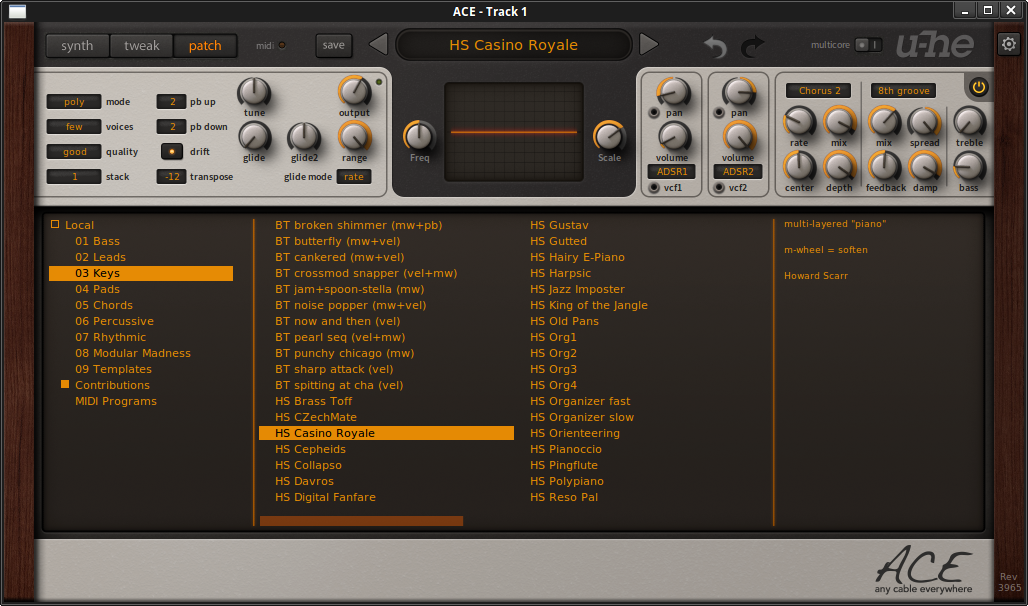Viewport: 1028px width, 606px height.
Task: Click the delay spread knob
Action: pyautogui.click(x=924, y=122)
